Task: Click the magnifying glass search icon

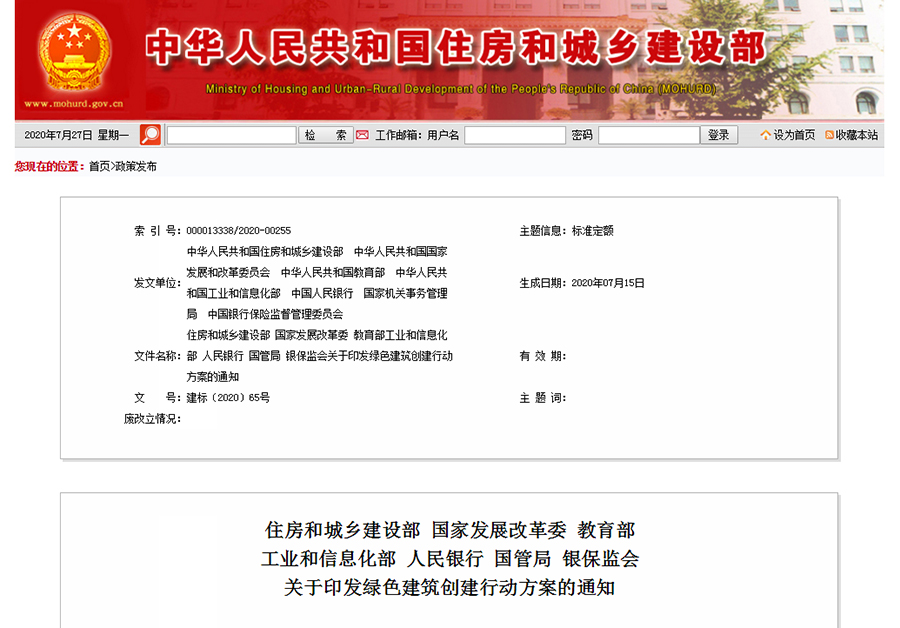Action: 150,132
